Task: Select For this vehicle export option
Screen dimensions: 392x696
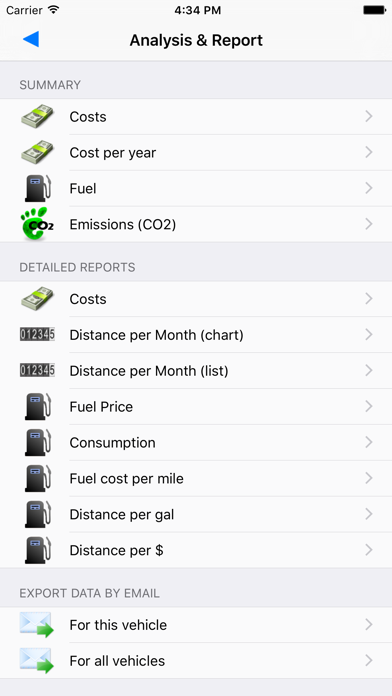Action: tap(196, 625)
